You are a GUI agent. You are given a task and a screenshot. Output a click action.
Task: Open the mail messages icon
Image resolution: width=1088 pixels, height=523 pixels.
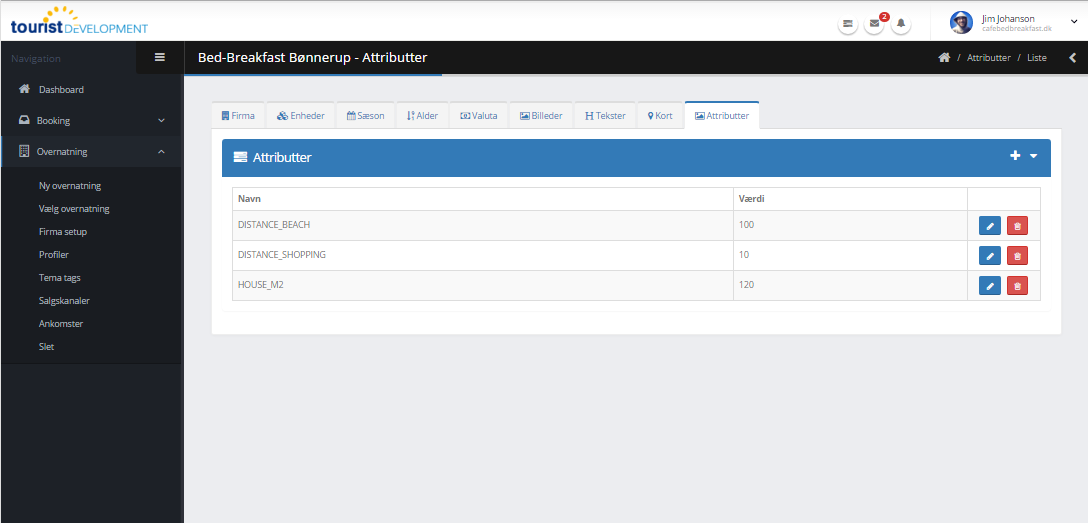874,23
